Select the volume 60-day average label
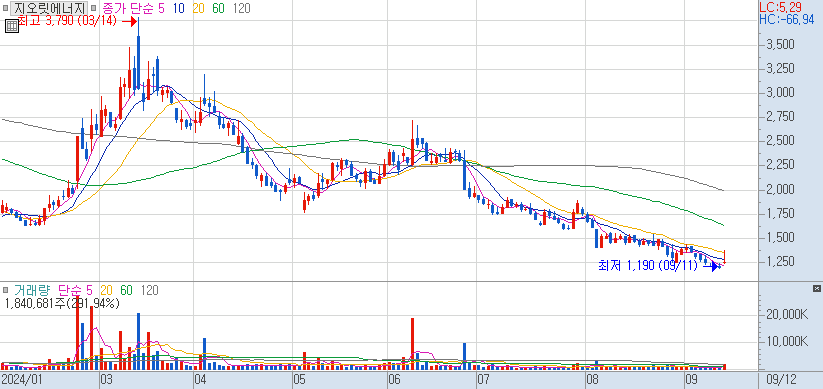823x389 pixels. 126,290
